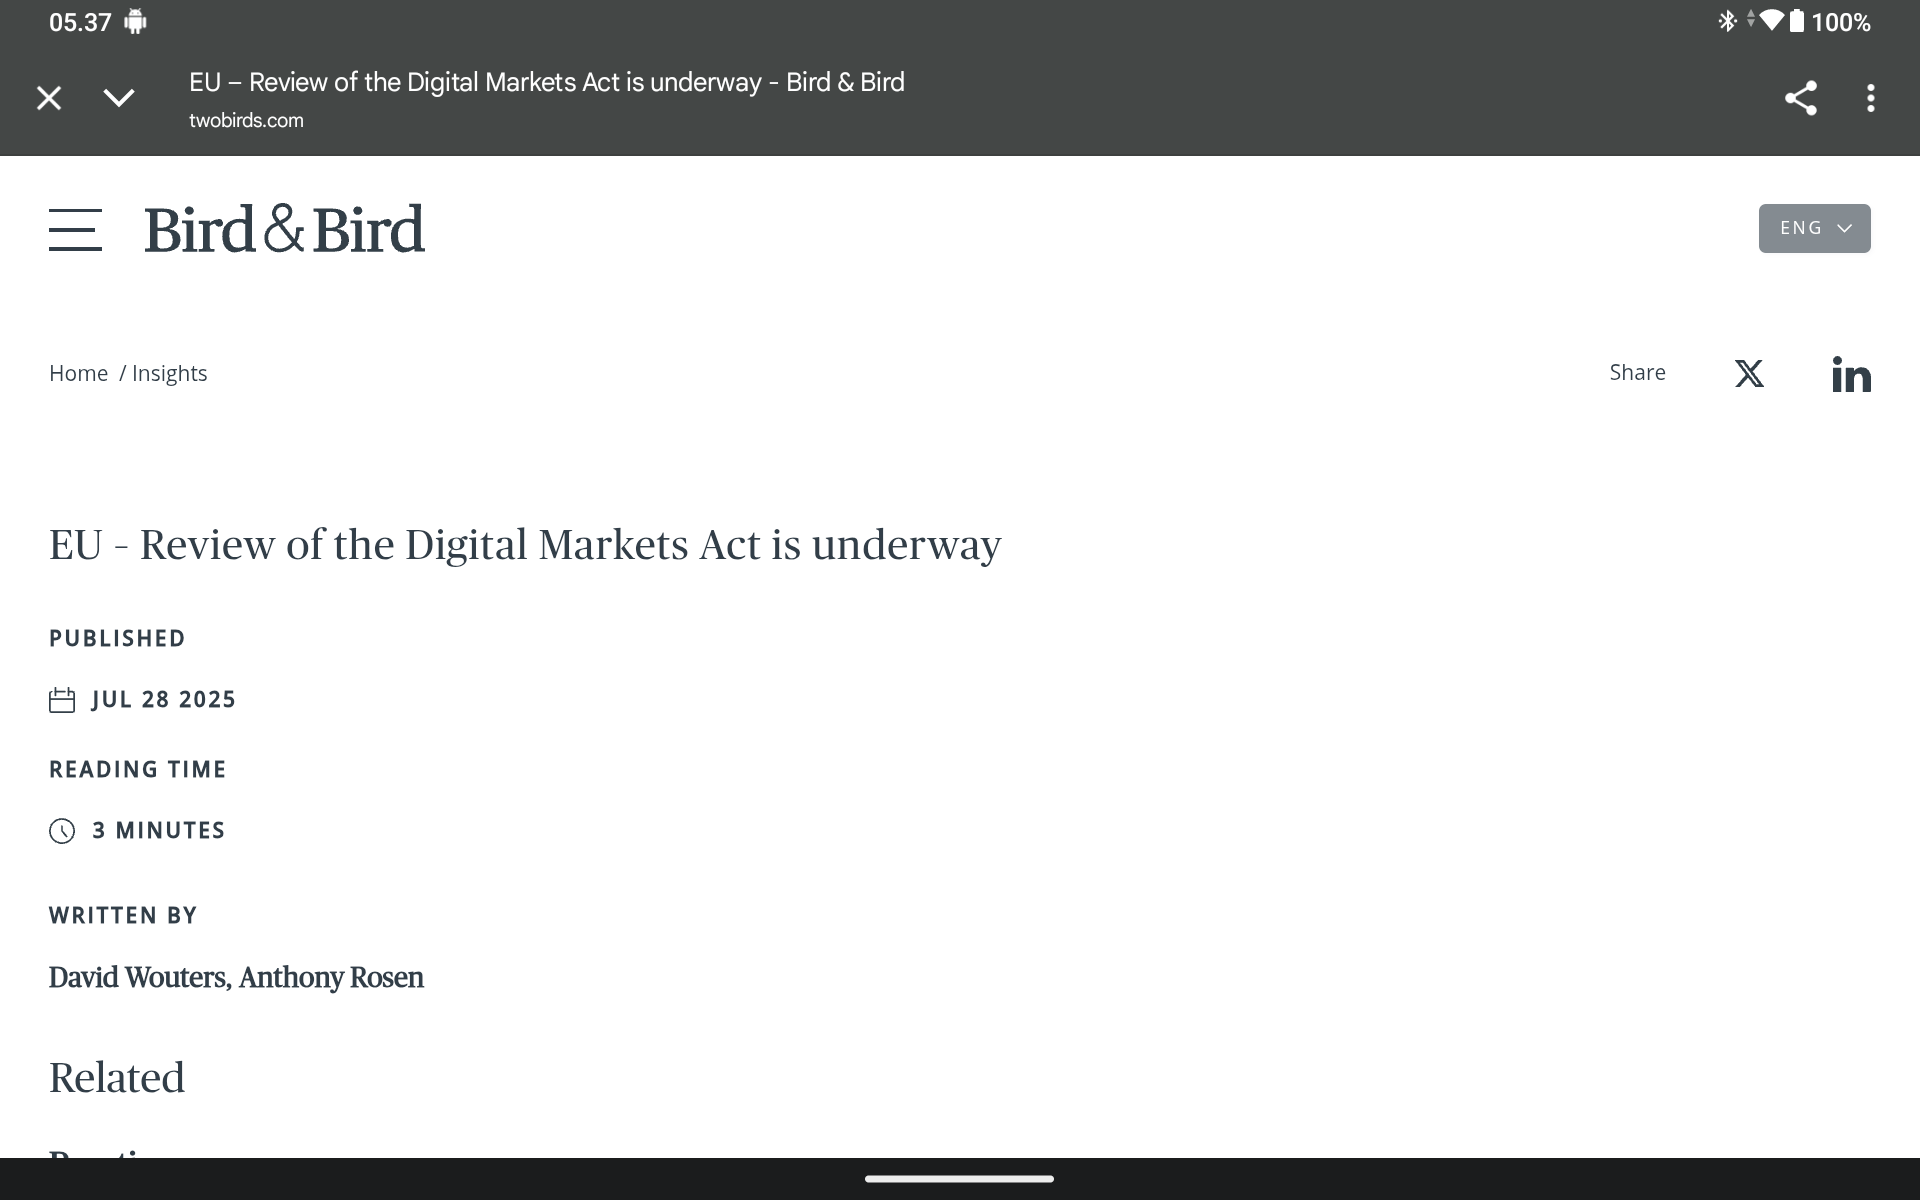Open the Insights breadcrumb link
The image size is (1920, 1200).
[169, 373]
